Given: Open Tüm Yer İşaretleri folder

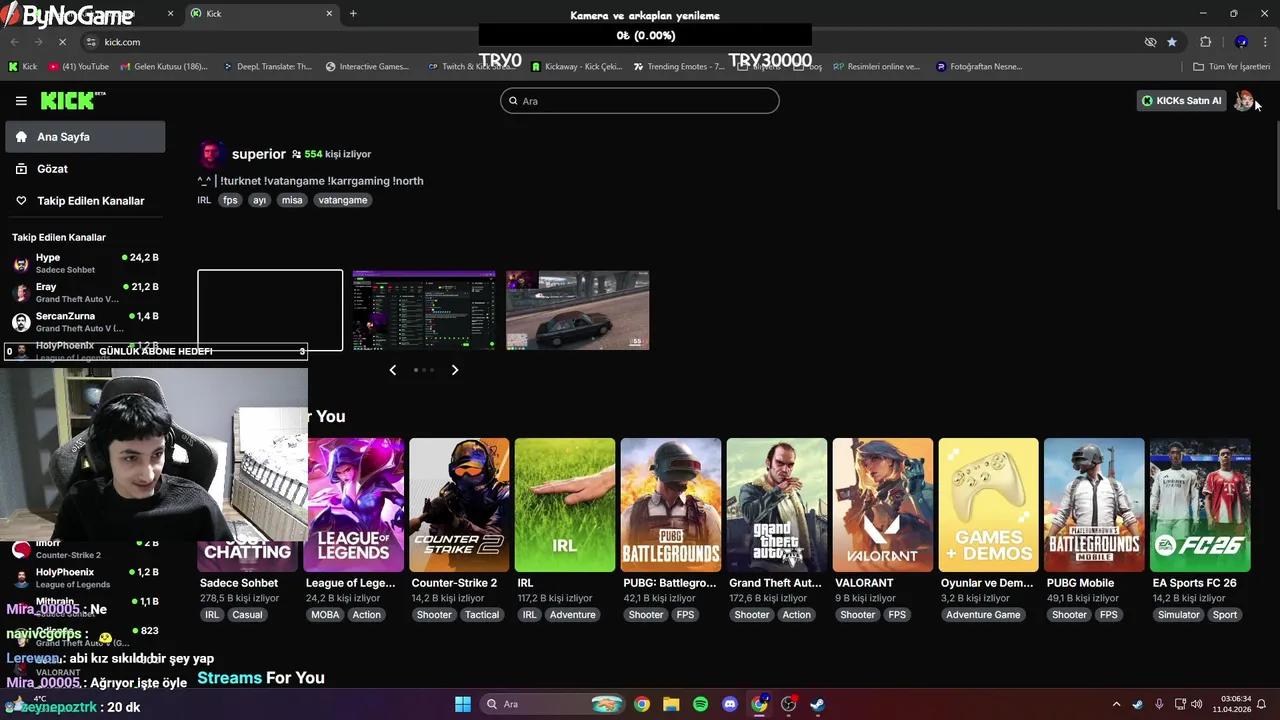Looking at the screenshot, I should 1232,67.
